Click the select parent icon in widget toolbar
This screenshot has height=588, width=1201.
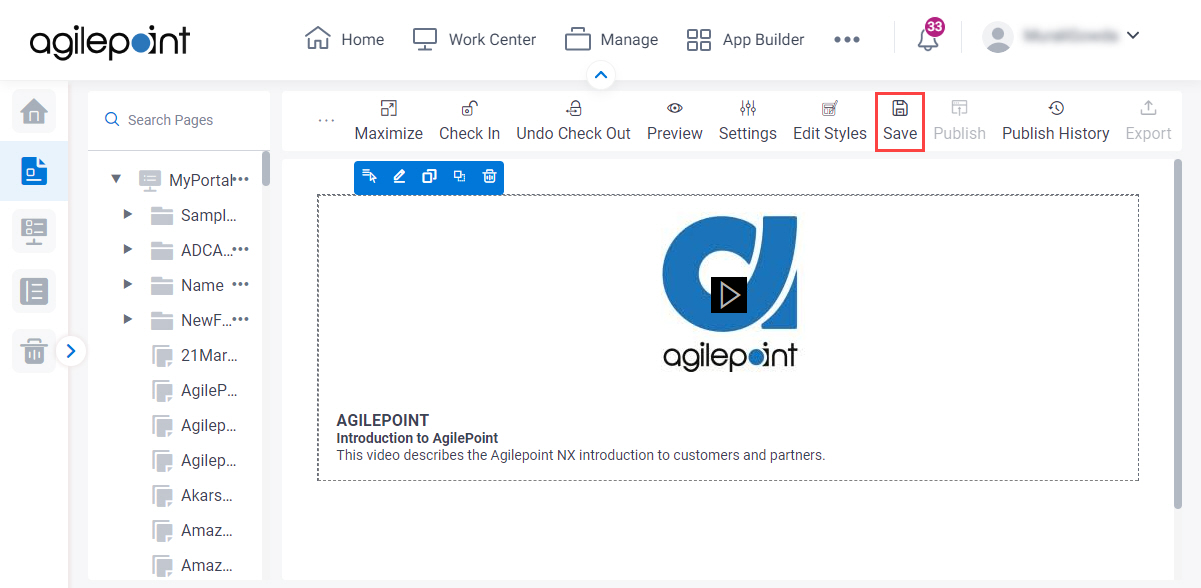pos(370,177)
